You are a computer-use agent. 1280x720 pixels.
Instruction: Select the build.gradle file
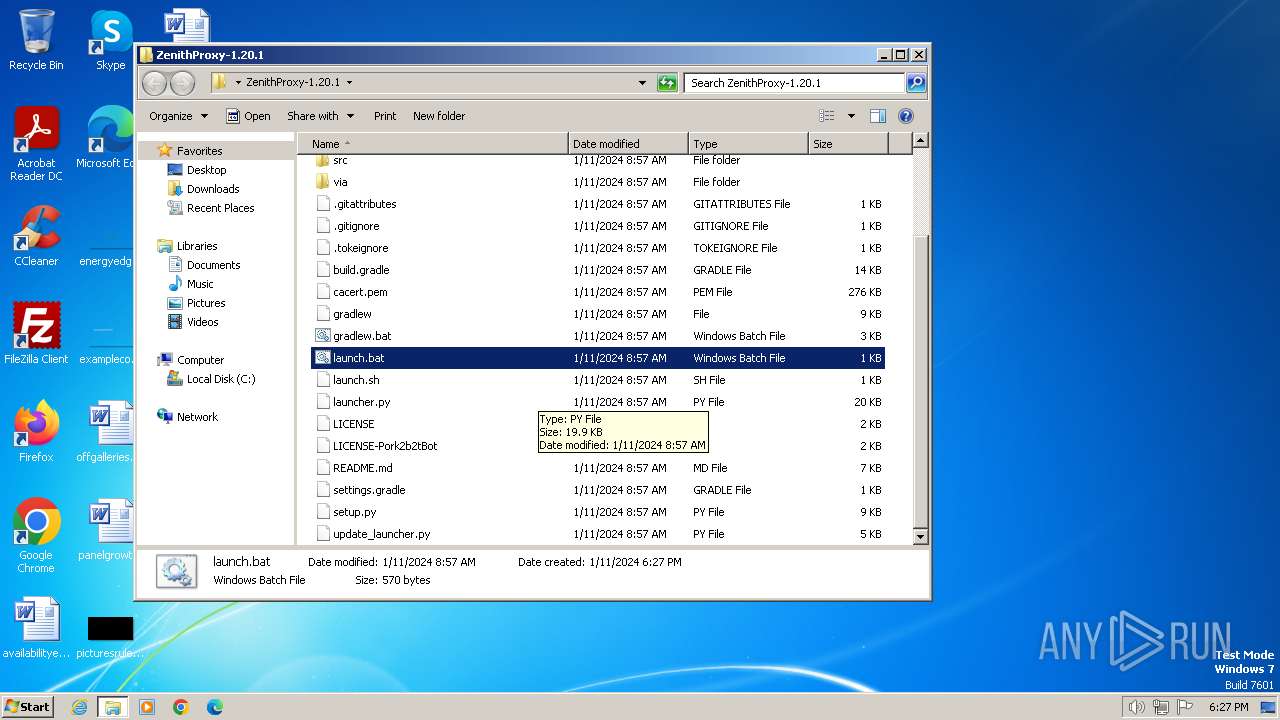pos(598,270)
